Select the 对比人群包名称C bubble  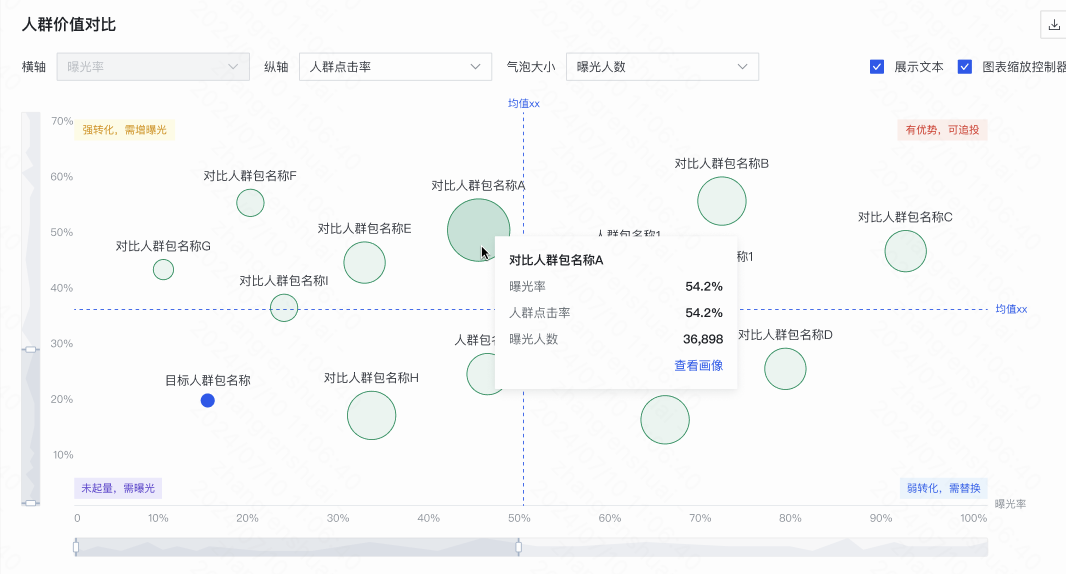pos(906,251)
